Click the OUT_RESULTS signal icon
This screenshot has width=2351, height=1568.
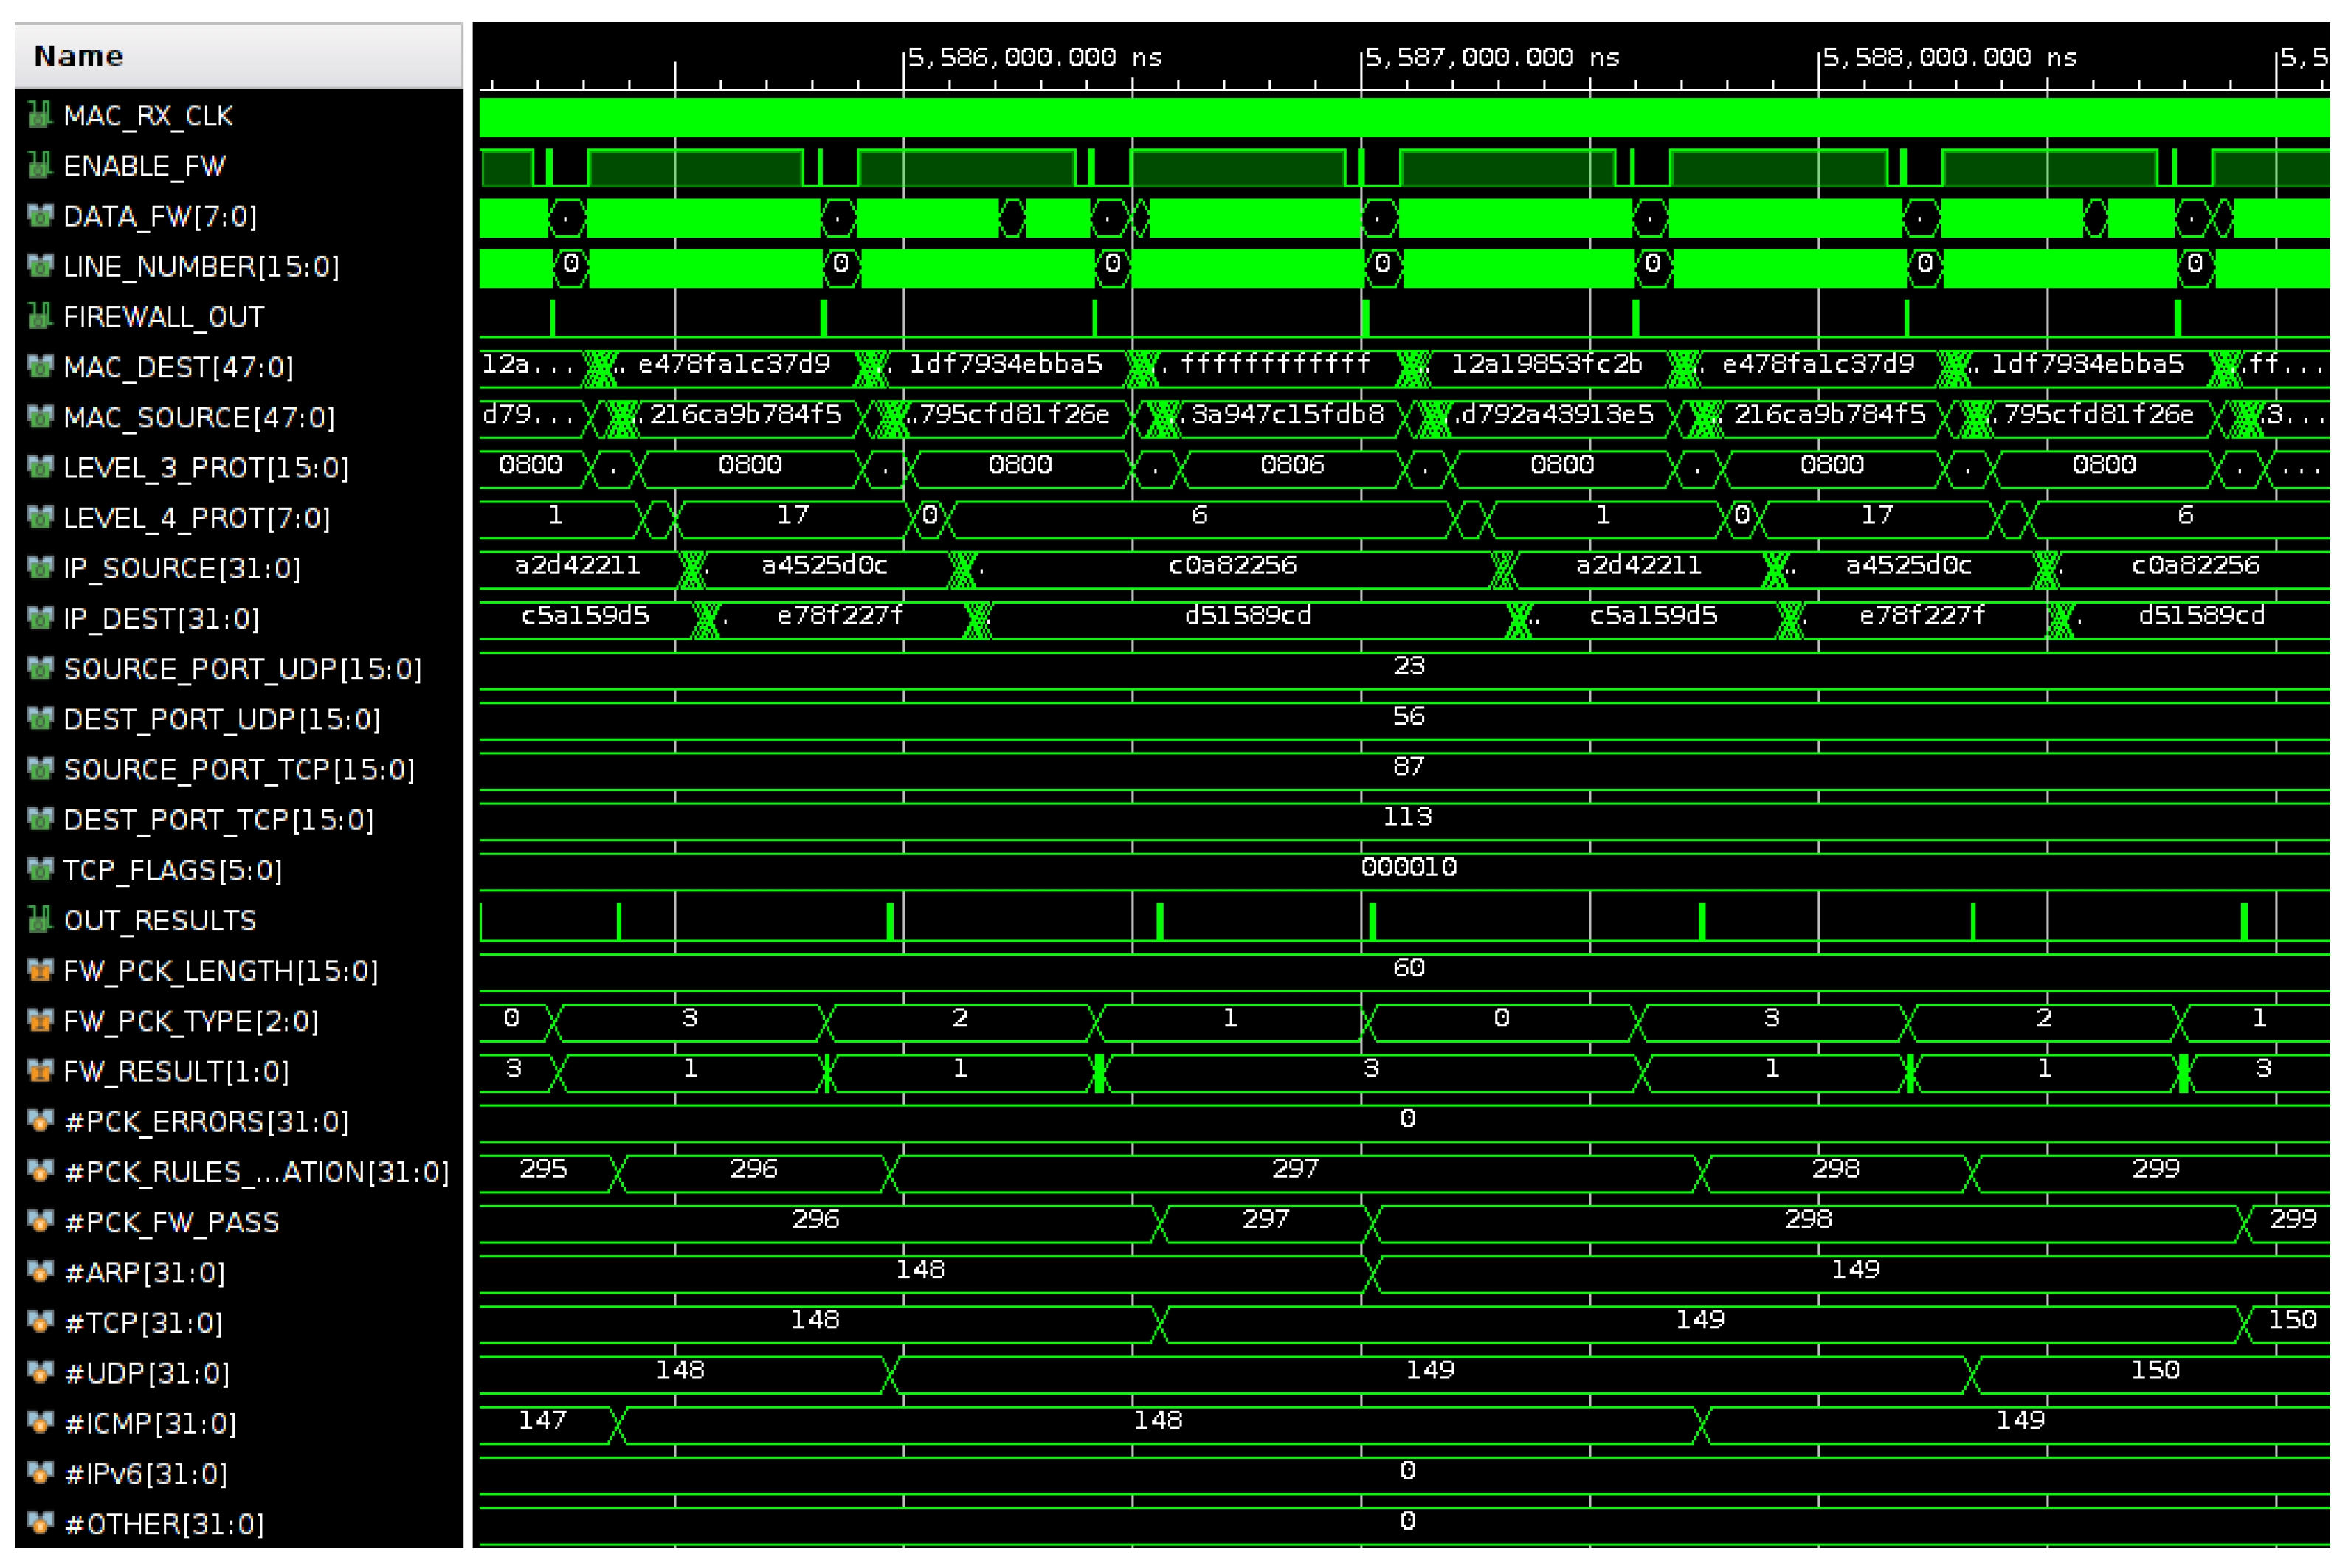tap(39, 920)
